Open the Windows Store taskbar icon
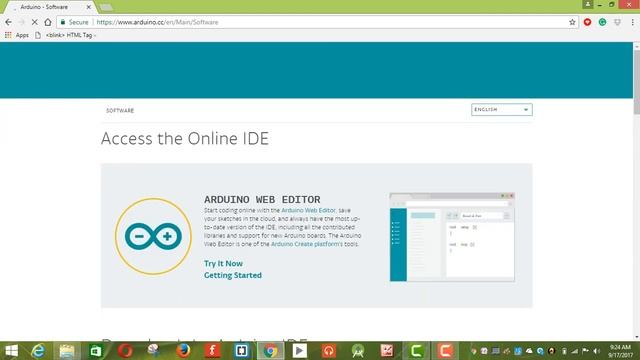 click(x=96, y=351)
